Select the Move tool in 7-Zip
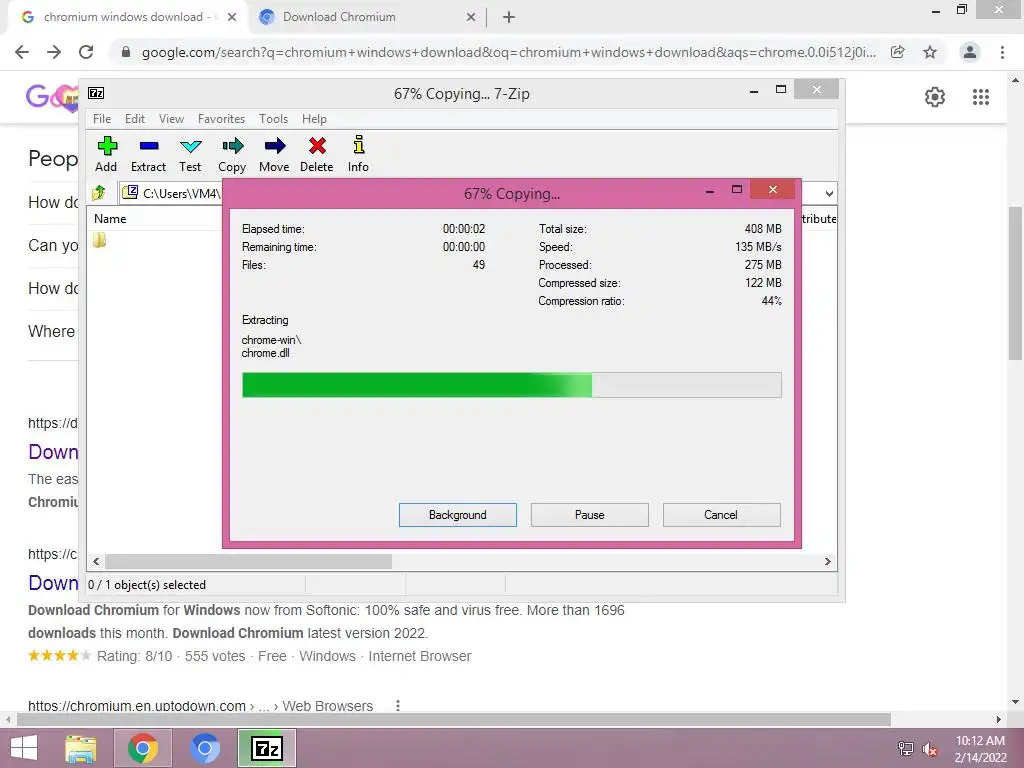The width and height of the screenshot is (1024, 768). (x=274, y=154)
